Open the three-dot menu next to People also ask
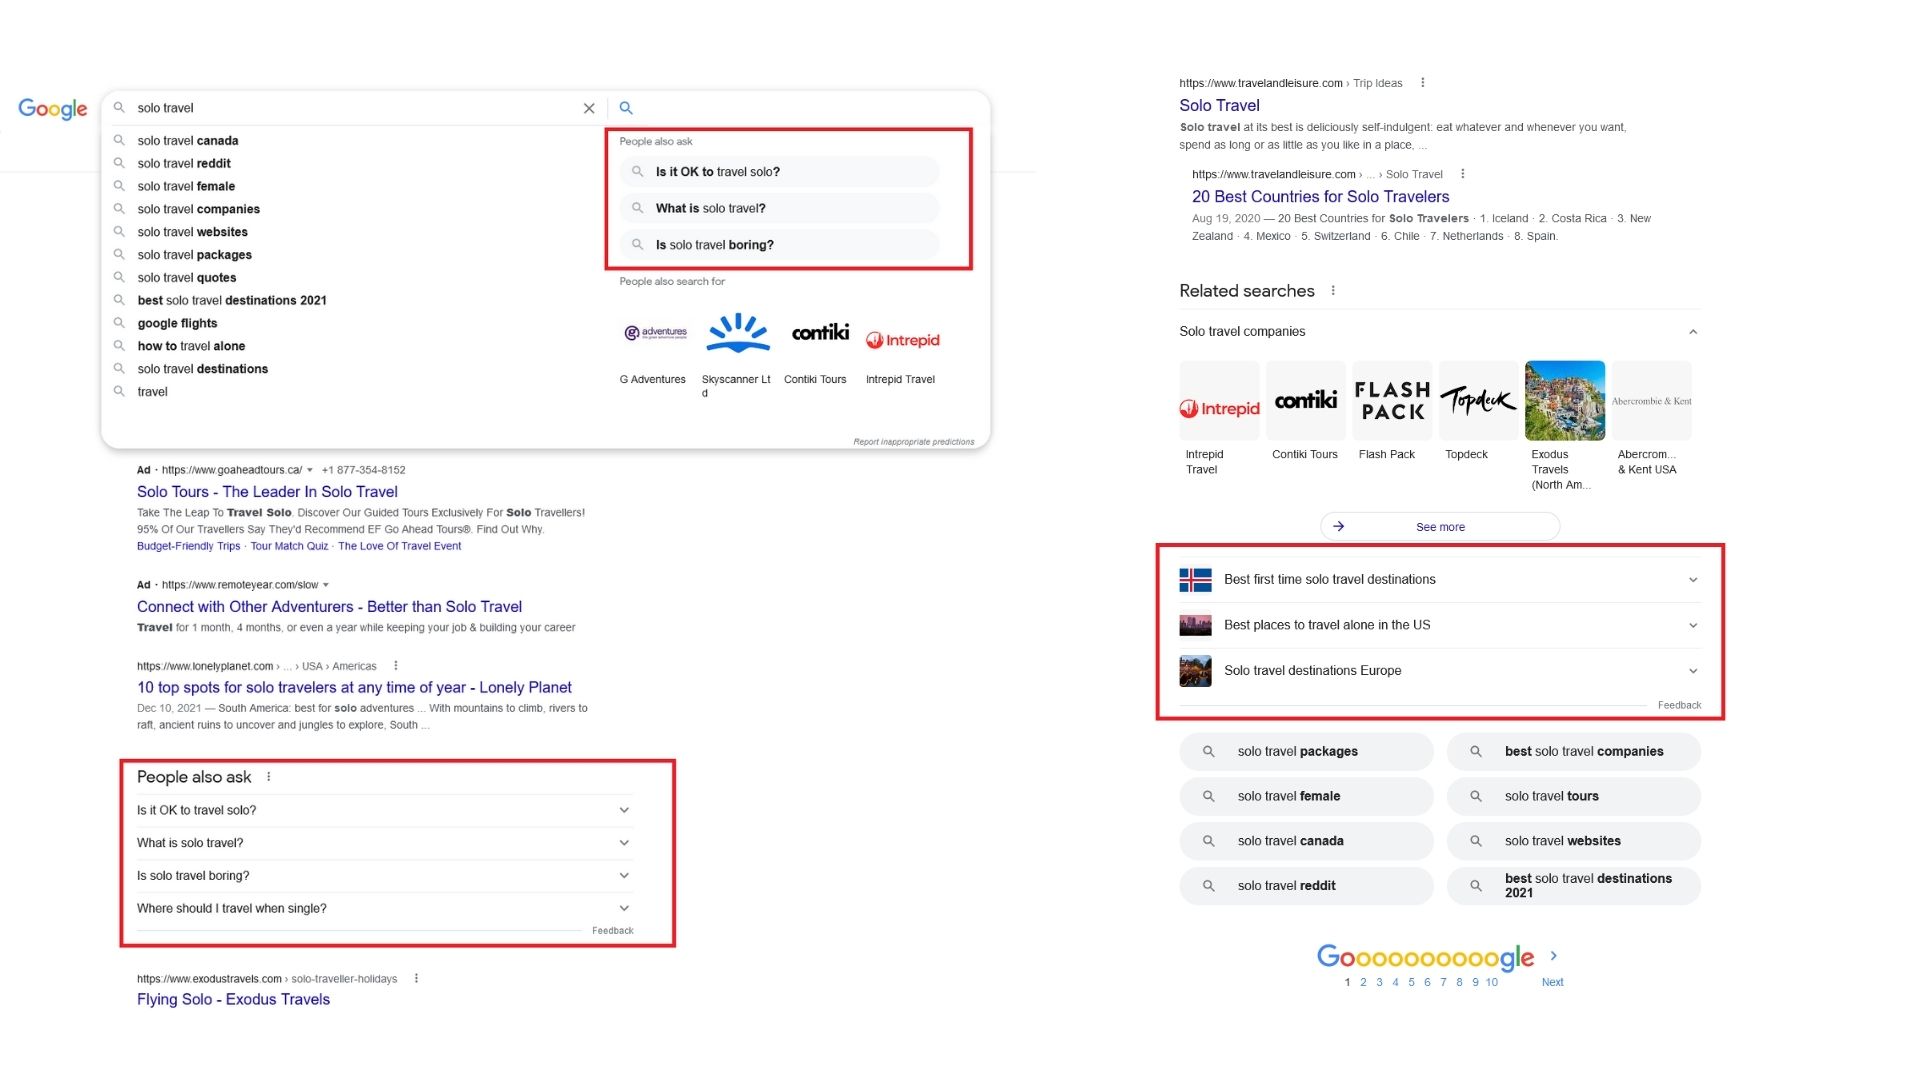This screenshot has height=1080, width=1920. 269,777
